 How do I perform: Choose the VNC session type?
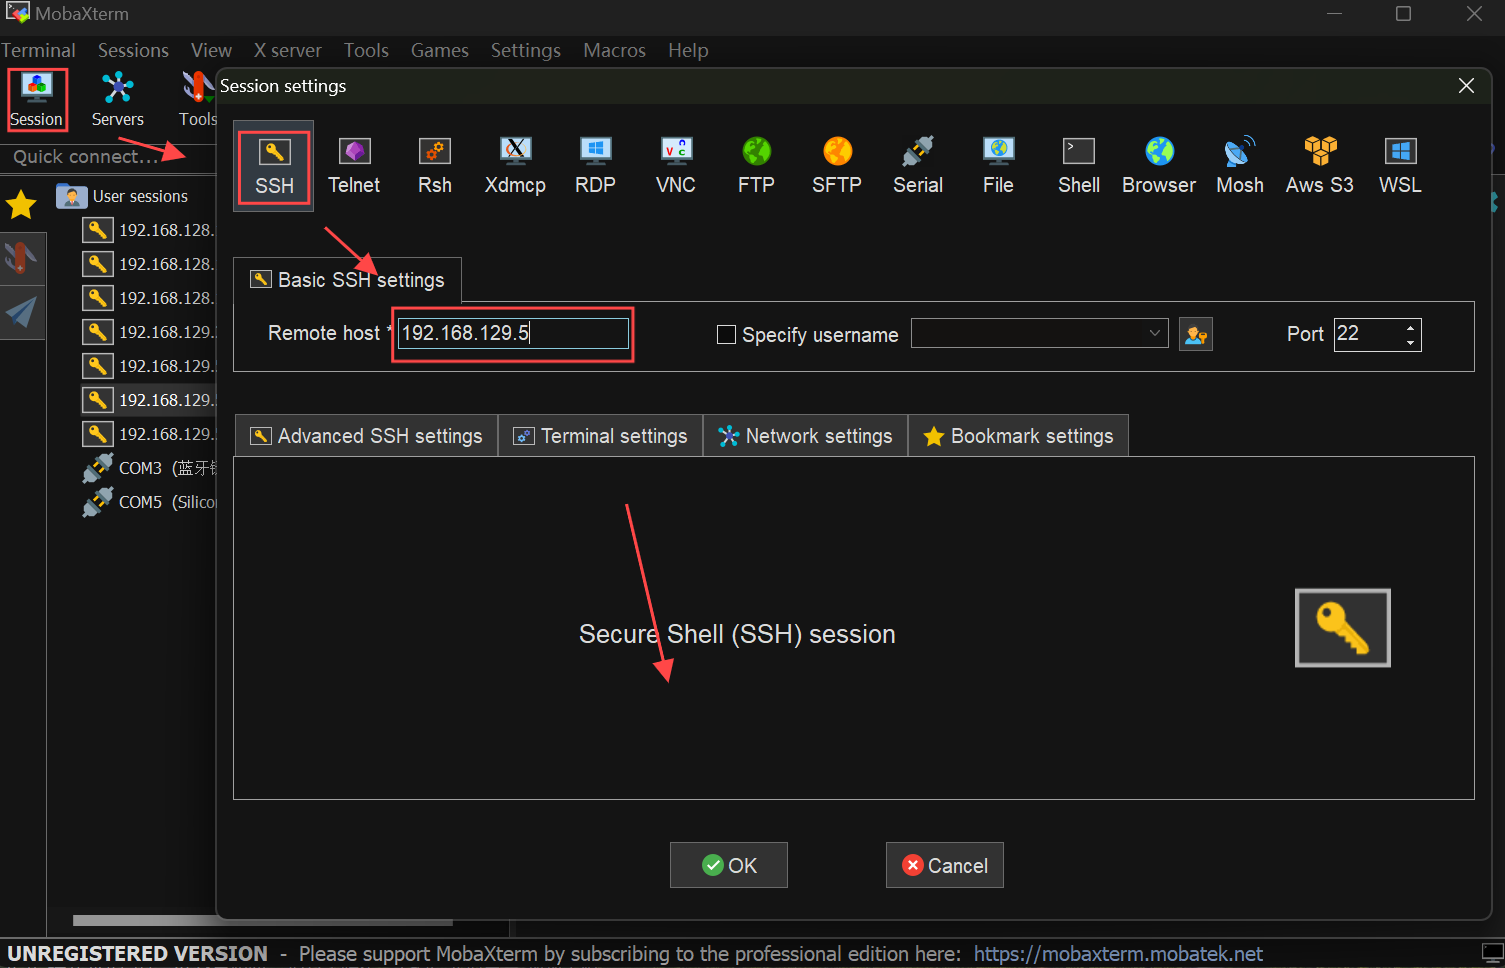pos(676,166)
